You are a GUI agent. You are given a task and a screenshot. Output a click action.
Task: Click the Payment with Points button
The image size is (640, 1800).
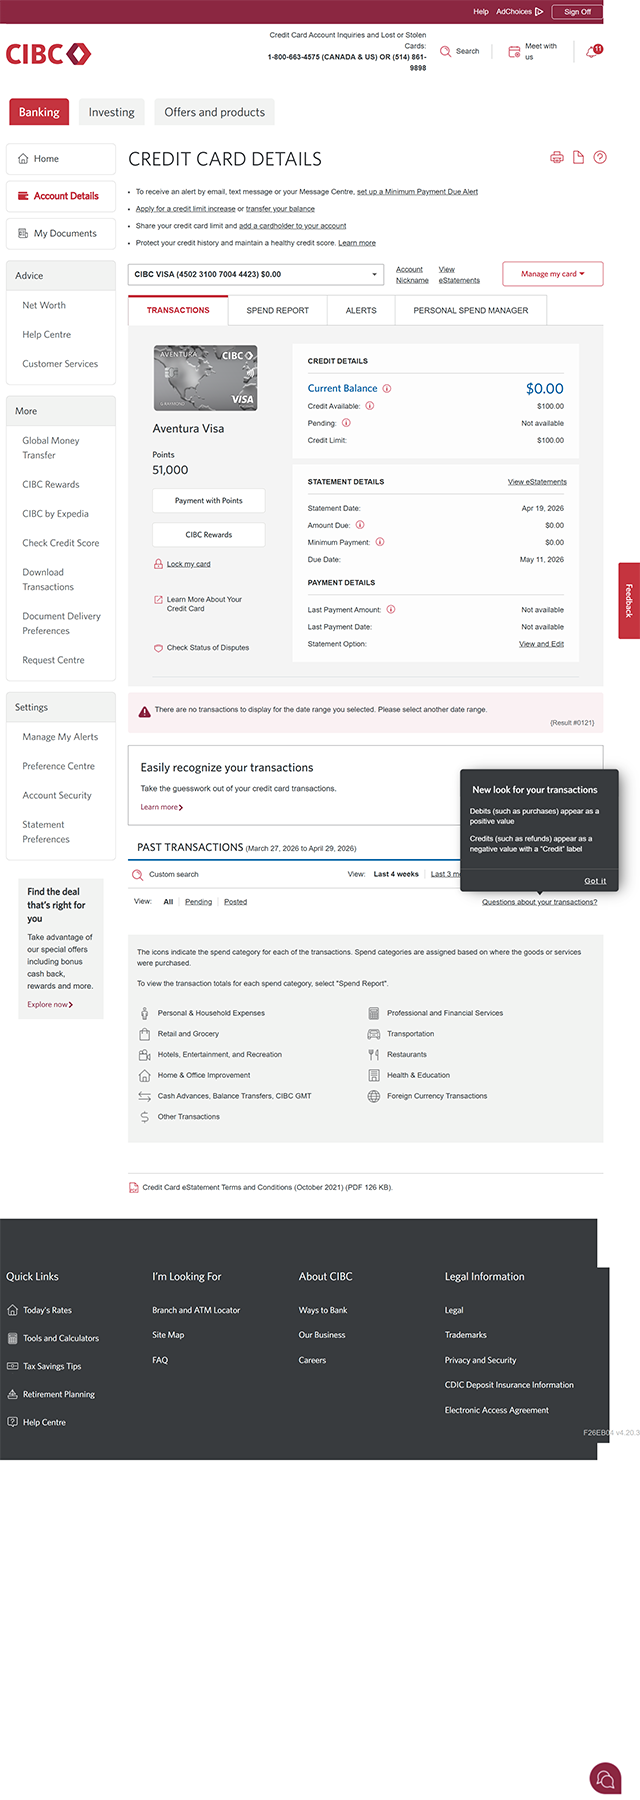[x=209, y=501]
